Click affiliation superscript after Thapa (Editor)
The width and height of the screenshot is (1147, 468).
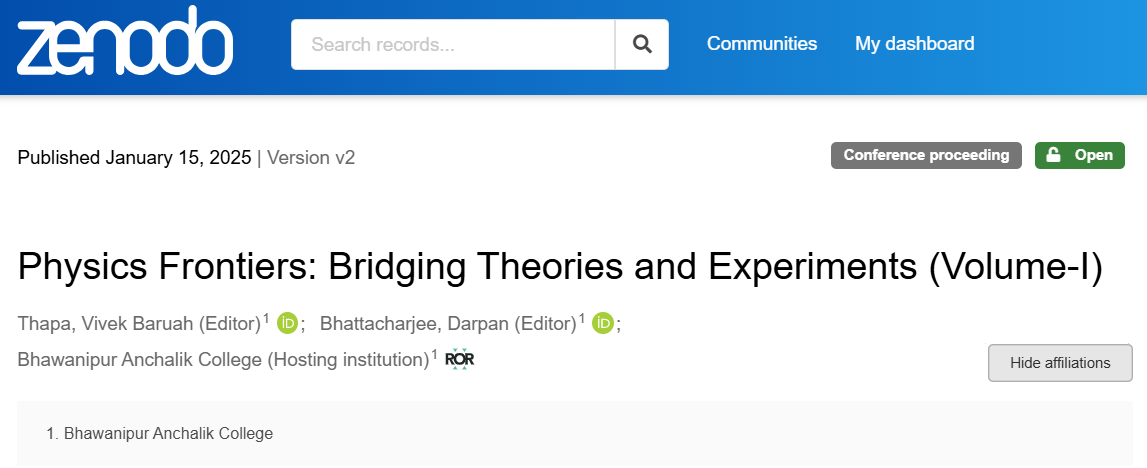click(266, 318)
